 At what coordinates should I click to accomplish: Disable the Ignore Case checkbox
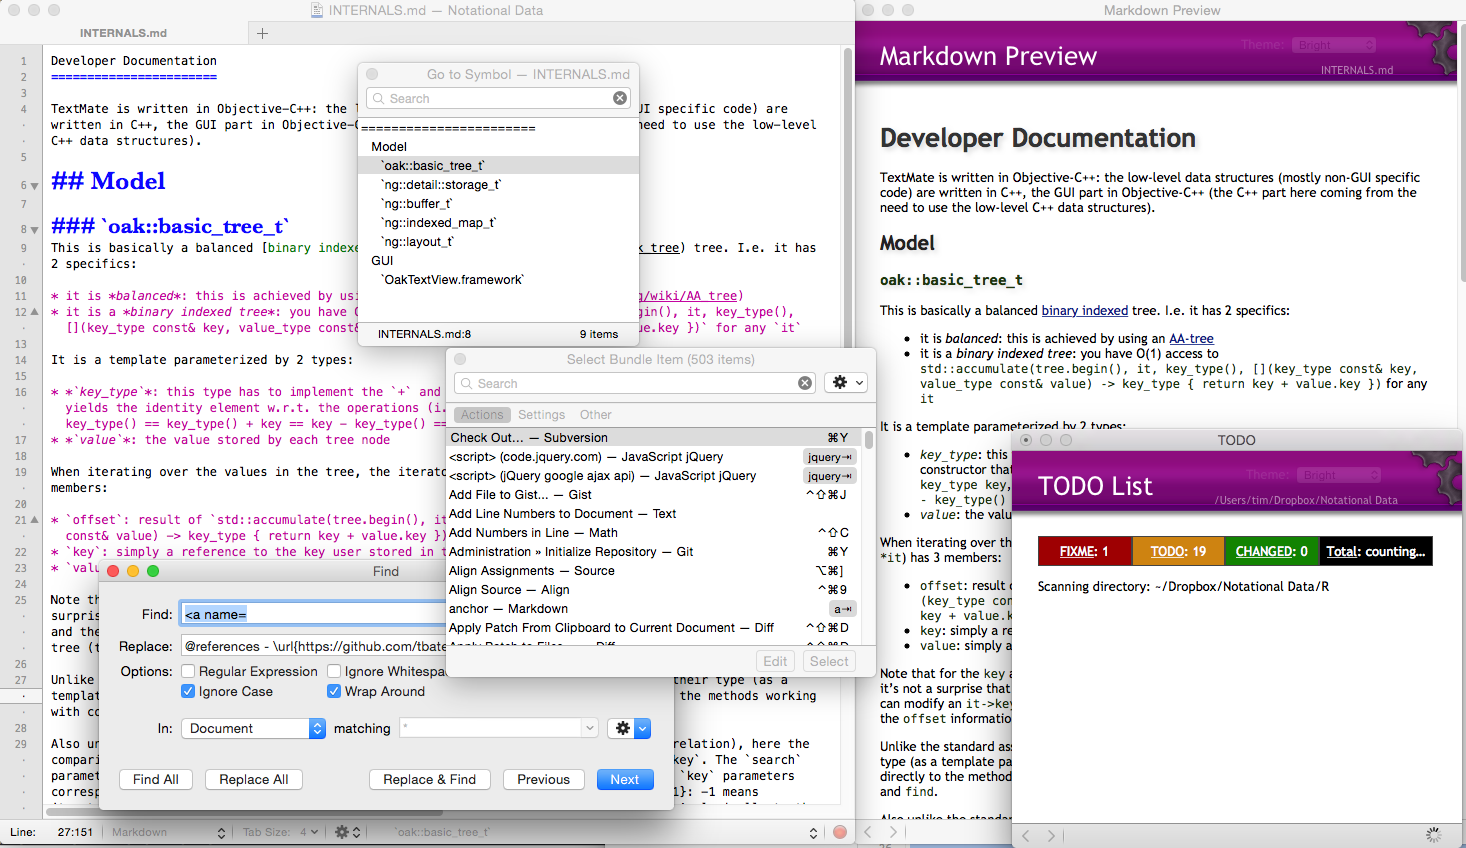187,691
